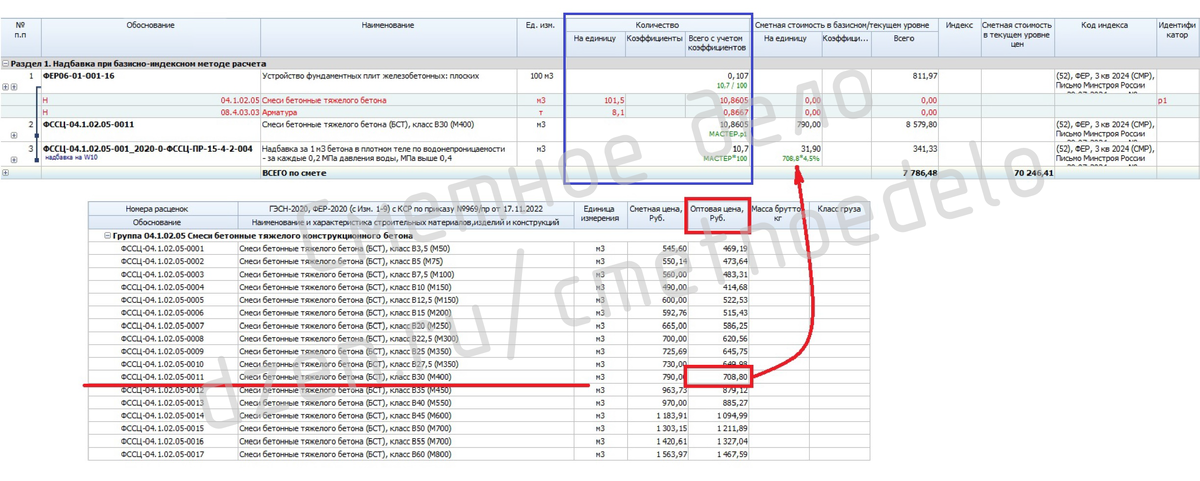Viewport: 1200px width, 481px height.
Task: Collapse section 'Раздел 1. Надбавка при базисно-индексном методе расчета'
Action: [x=5, y=64]
